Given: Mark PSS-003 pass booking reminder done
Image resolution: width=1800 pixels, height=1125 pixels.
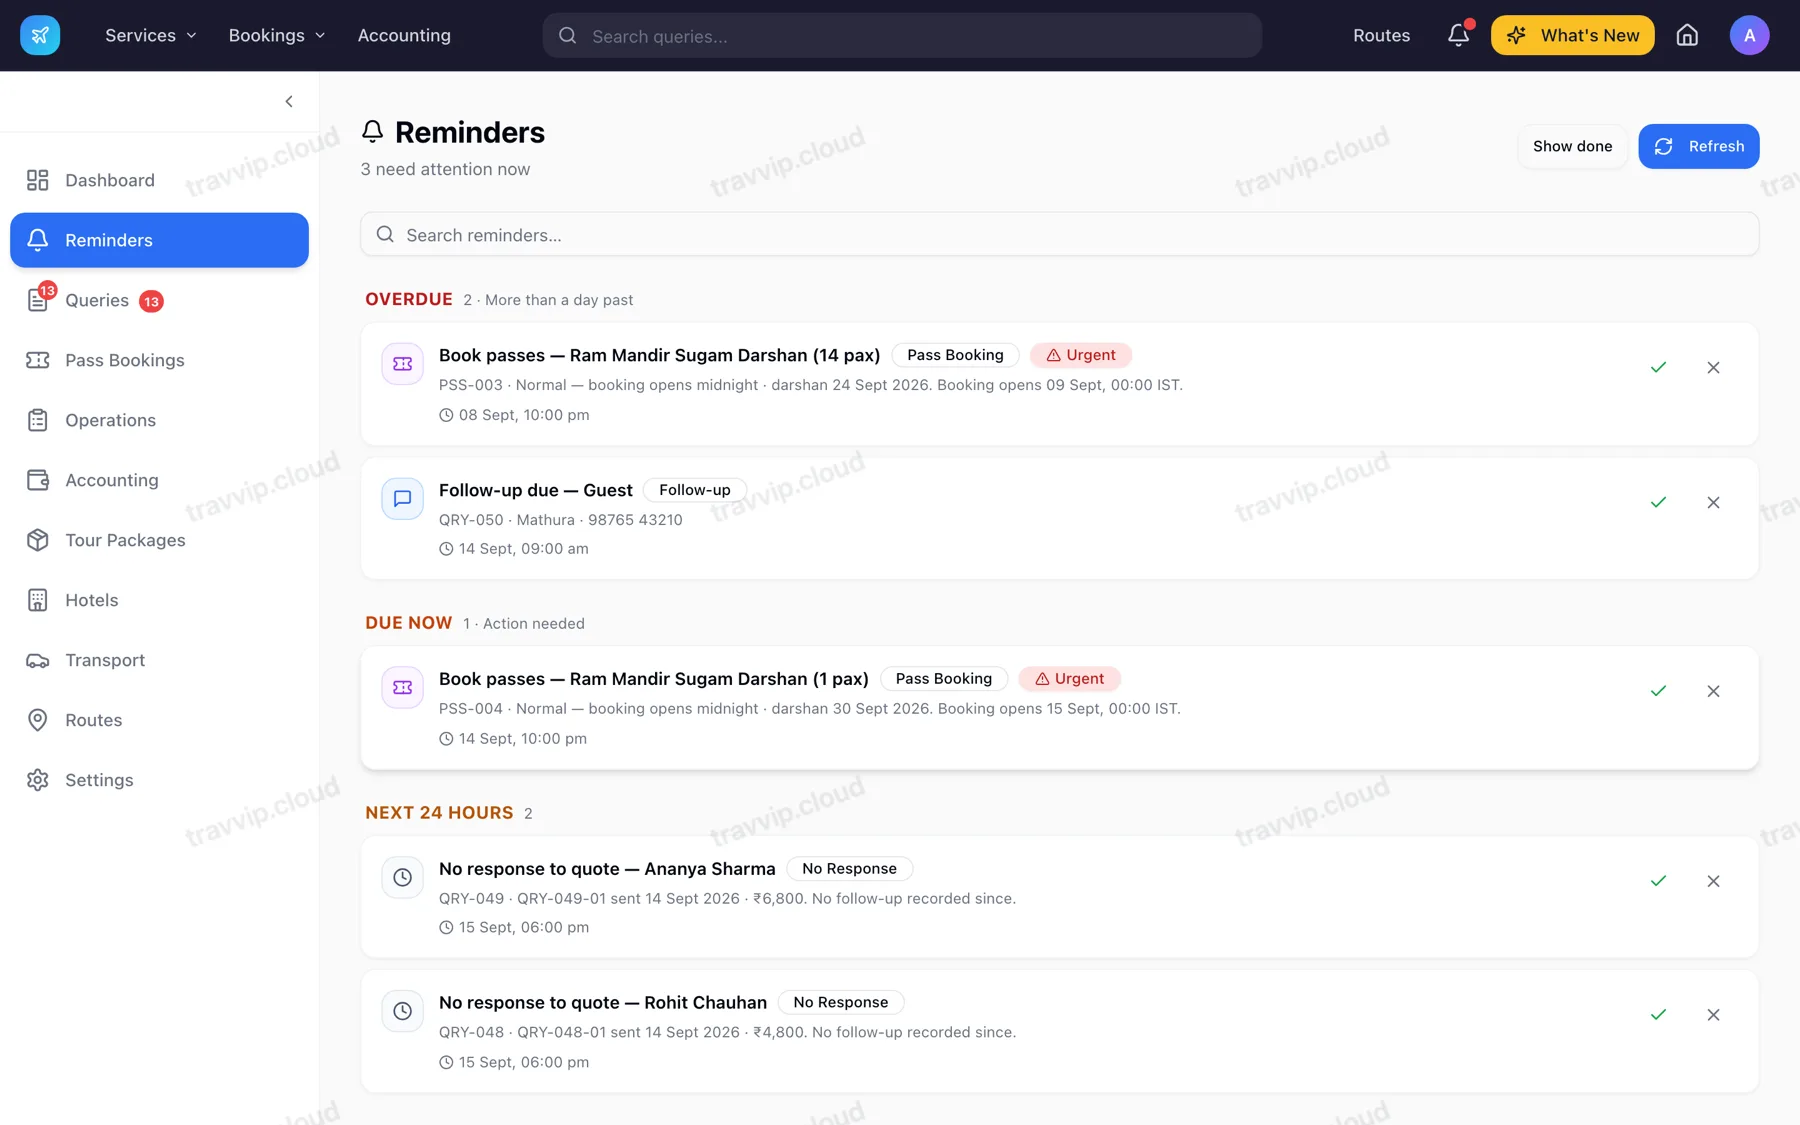Looking at the screenshot, I should (1658, 367).
